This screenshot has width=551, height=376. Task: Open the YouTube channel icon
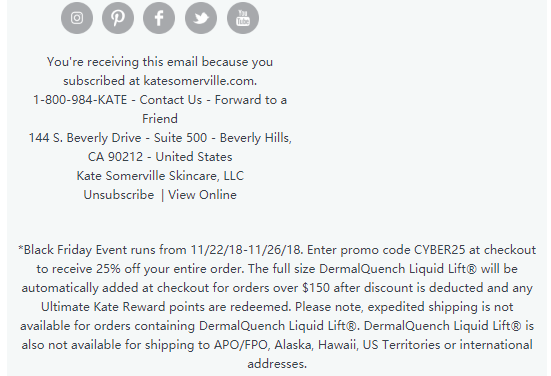click(243, 18)
